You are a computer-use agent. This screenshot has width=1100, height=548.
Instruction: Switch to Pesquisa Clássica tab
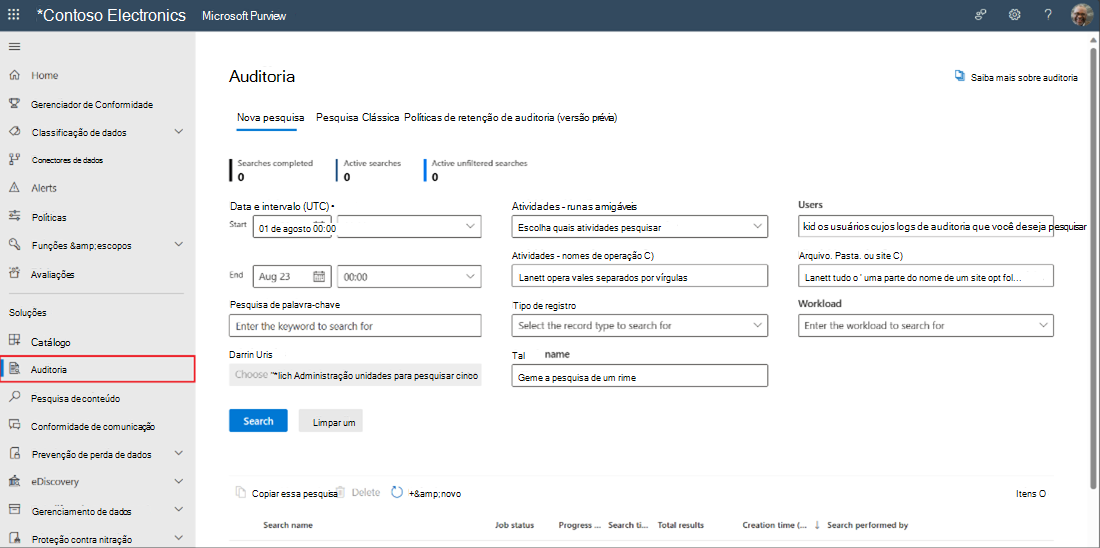[x=358, y=118]
